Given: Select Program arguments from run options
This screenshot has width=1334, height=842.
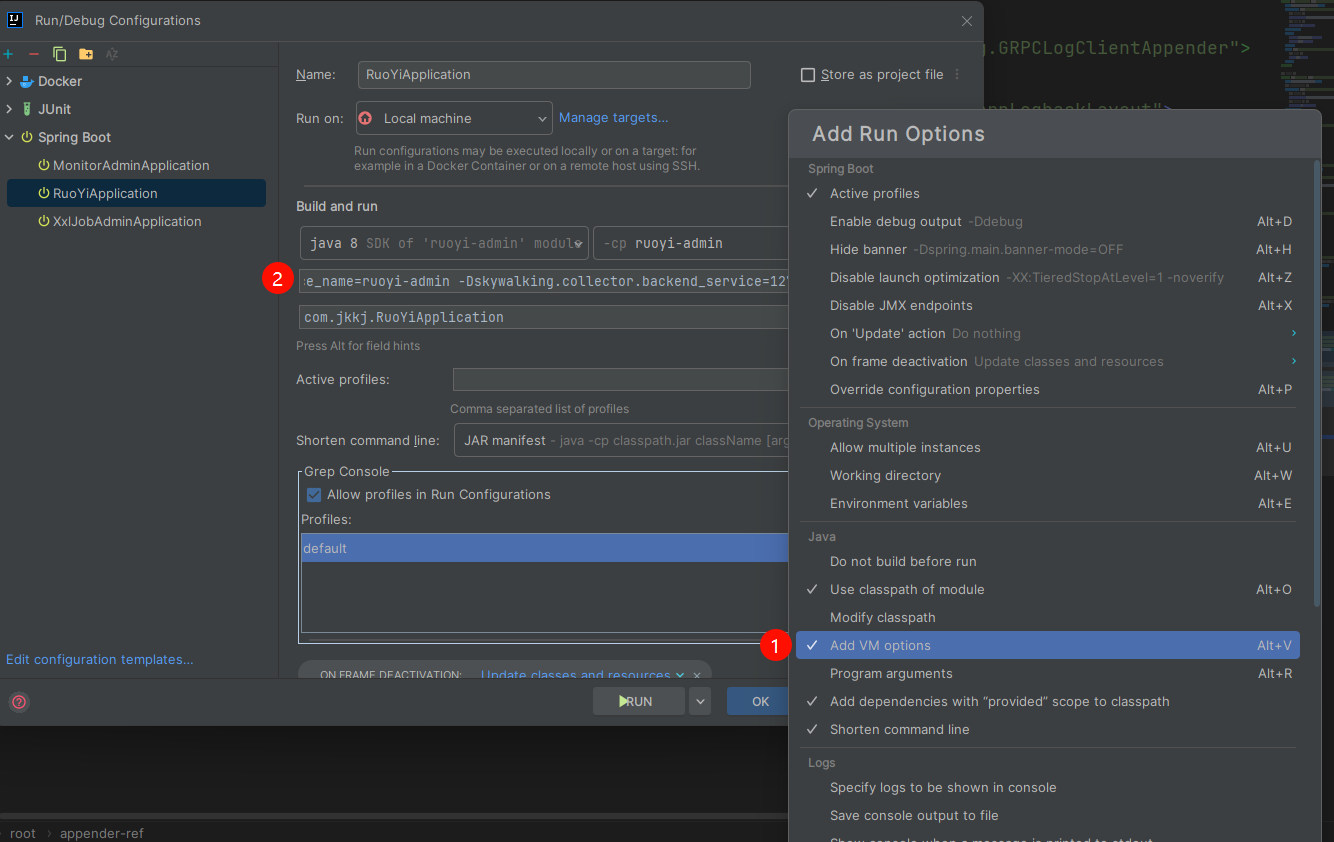Looking at the screenshot, I should pyautogui.click(x=890, y=674).
